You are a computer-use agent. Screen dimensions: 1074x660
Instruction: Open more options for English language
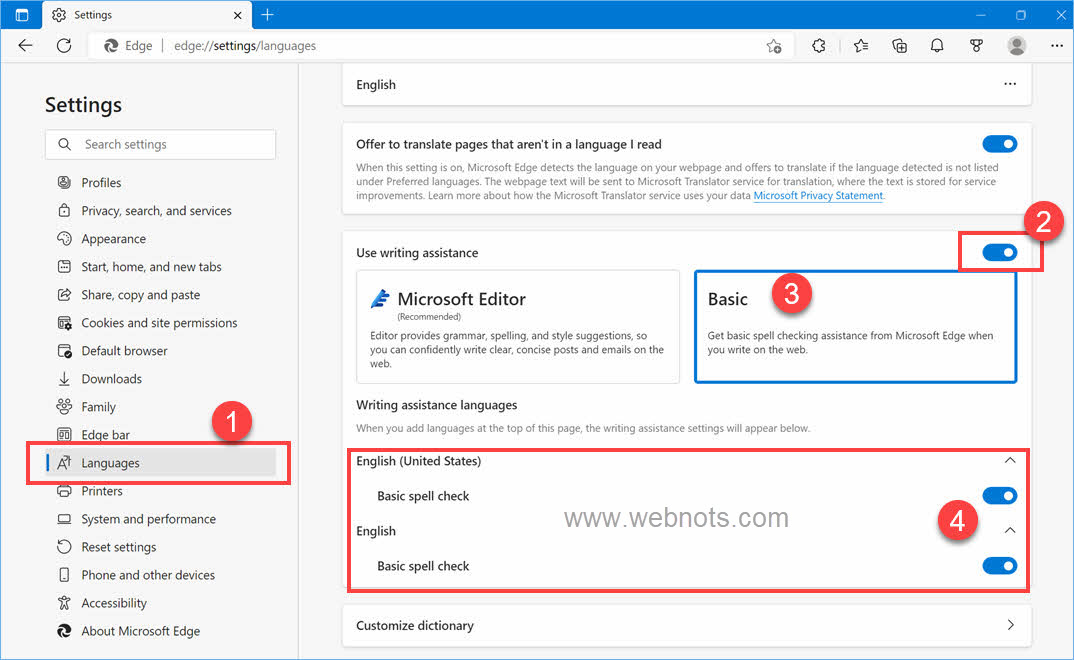pos(1010,84)
